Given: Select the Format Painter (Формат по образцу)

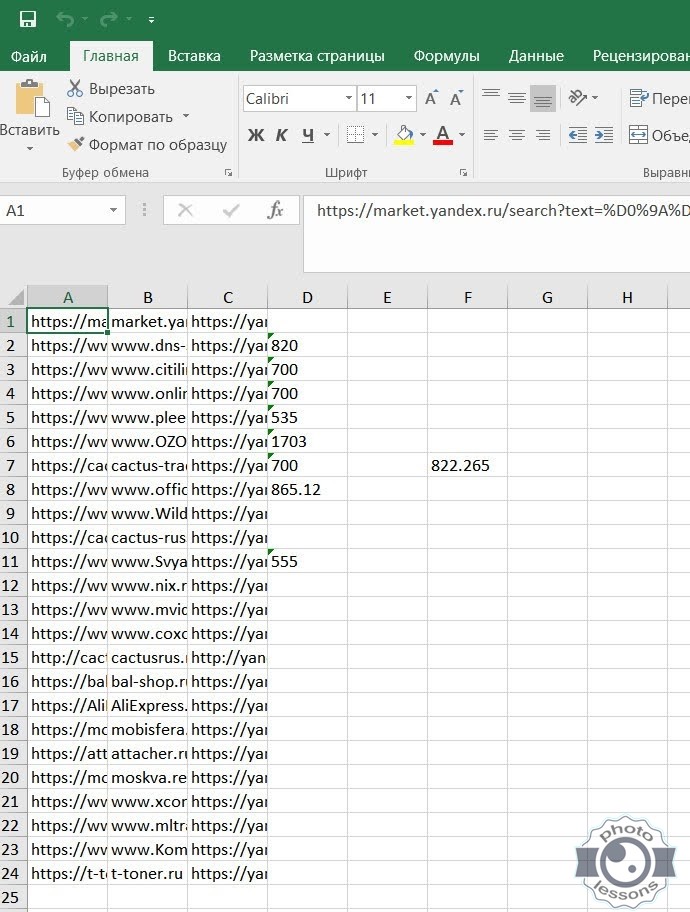Looking at the screenshot, I should (x=147, y=145).
